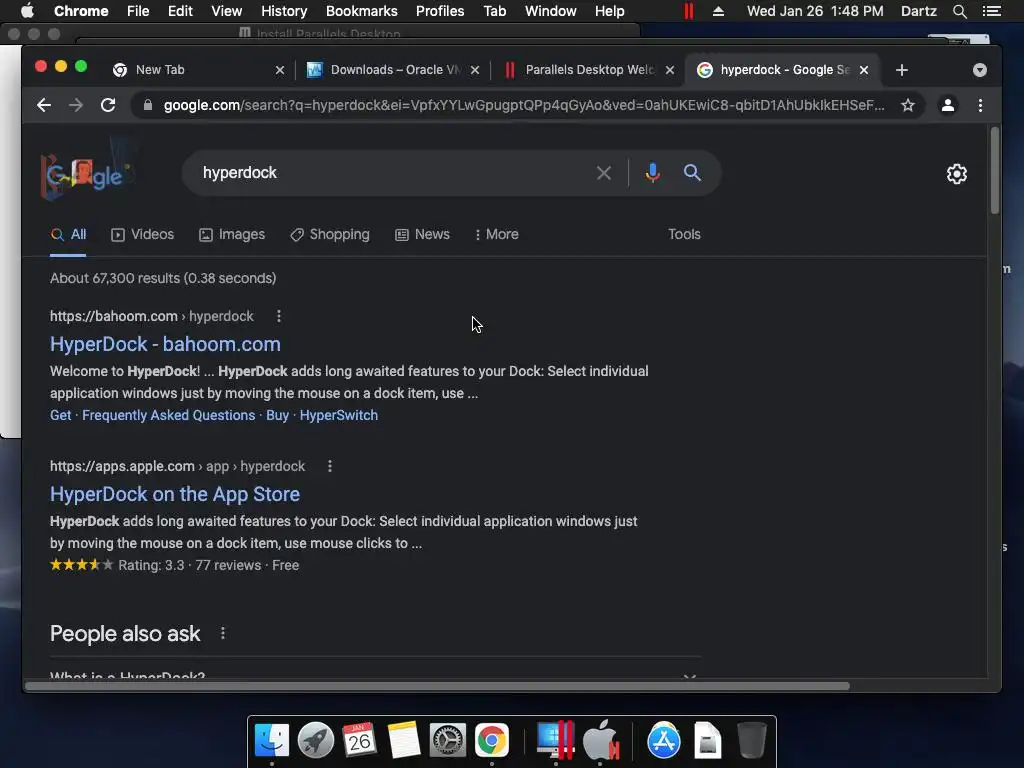Image resolution: width=1024 pixels, height=768 pixels.
Task: Clear the hyperdock search query
Action: (x=604, y=173)
